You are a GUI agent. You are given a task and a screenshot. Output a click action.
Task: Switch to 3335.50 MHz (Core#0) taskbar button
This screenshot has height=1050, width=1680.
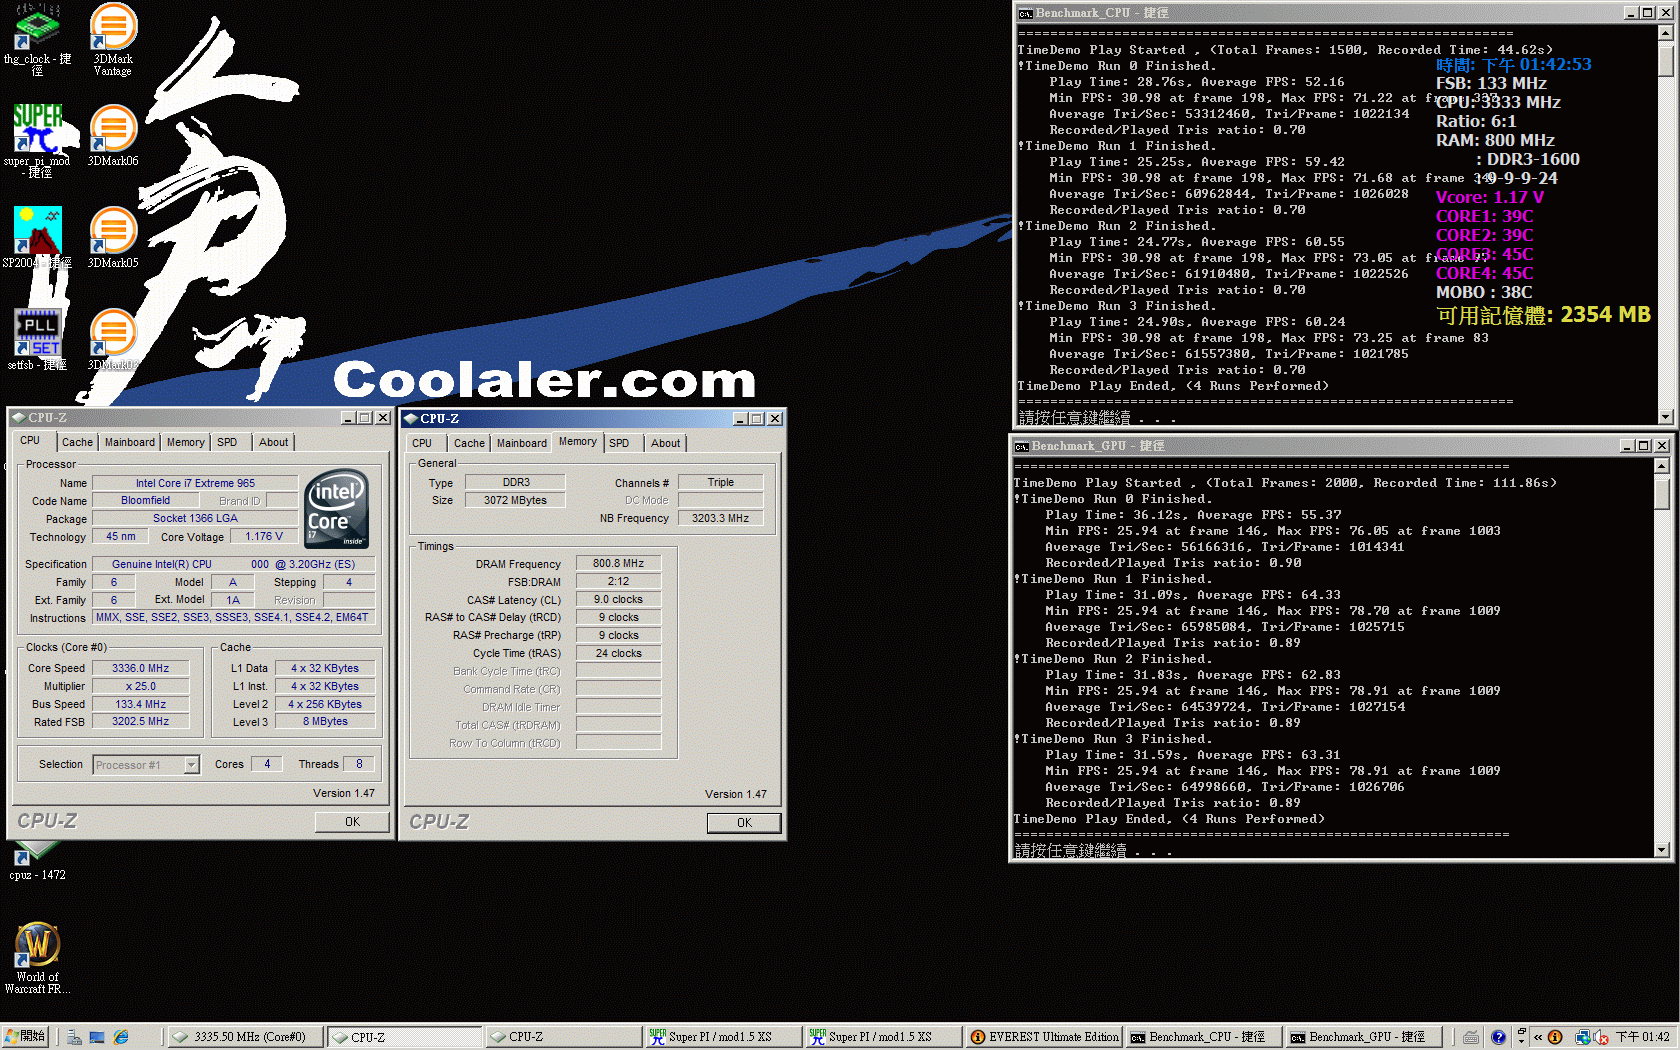tap(245, 1037)
